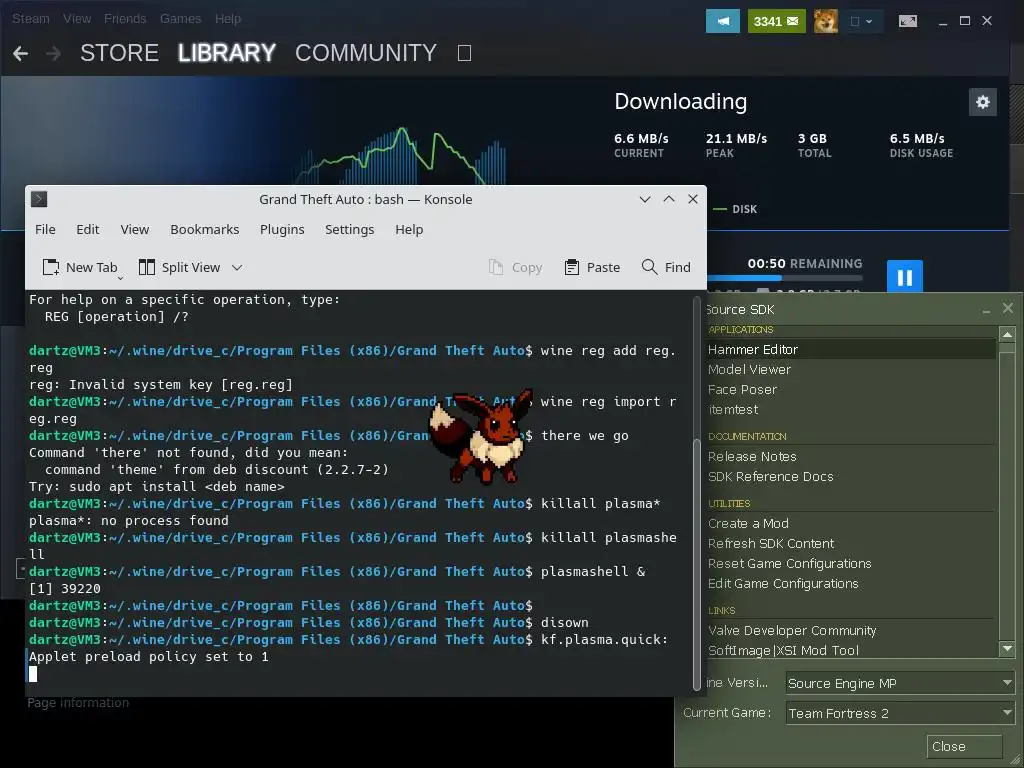Click the square icon after COMMUNITY

tap(464, 53)
